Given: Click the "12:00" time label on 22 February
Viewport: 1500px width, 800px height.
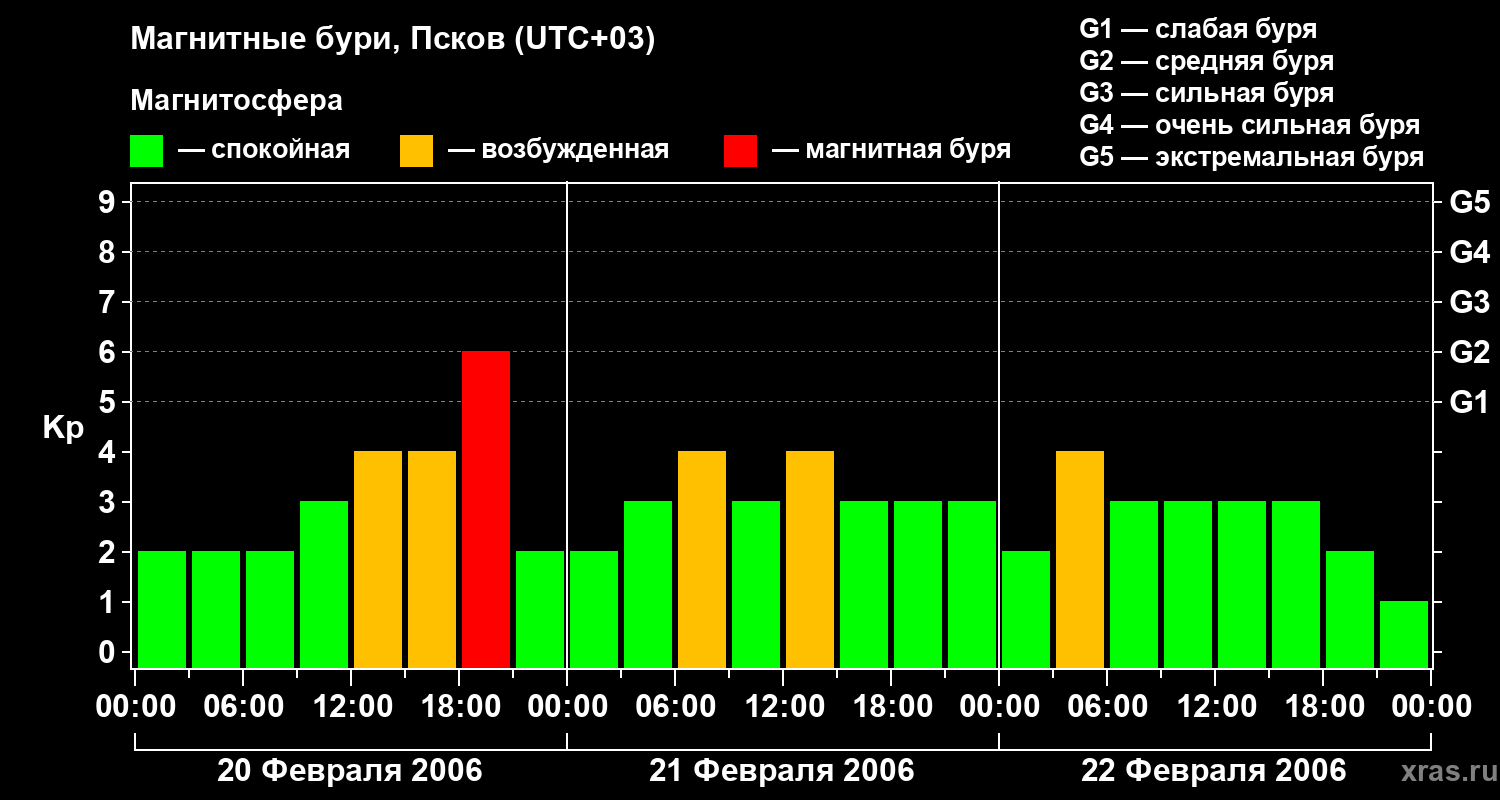Looking at the screenshot, I should point(1215,707).
